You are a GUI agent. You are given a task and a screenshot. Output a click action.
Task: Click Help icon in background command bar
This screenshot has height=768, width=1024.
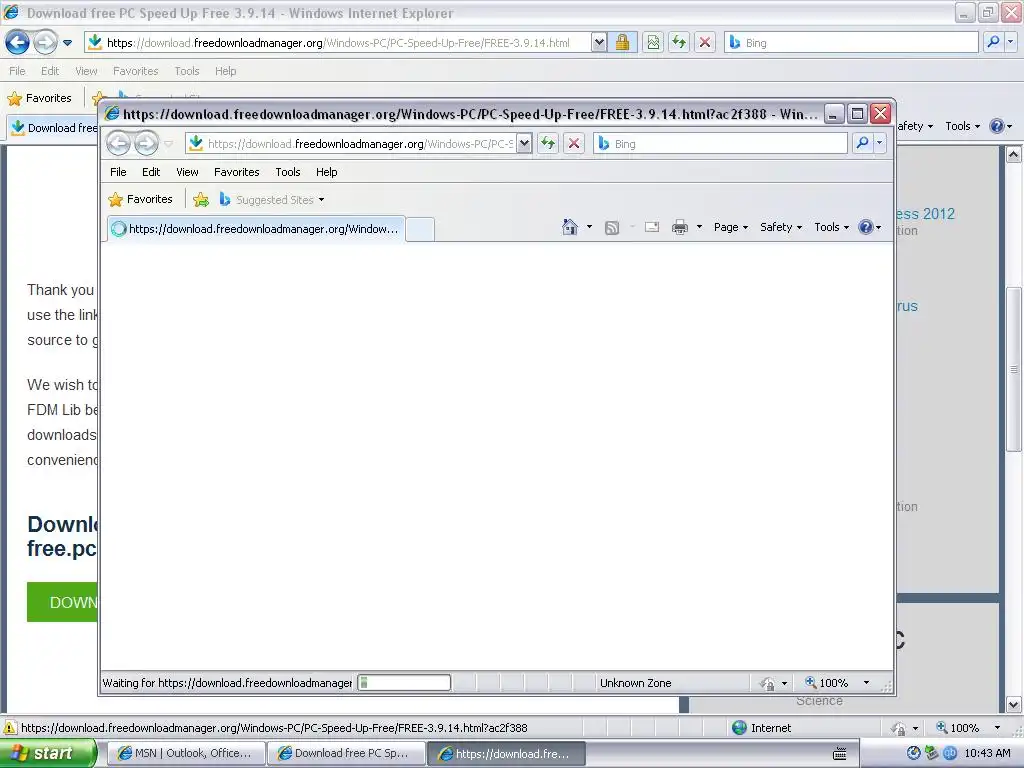point(997,126)
